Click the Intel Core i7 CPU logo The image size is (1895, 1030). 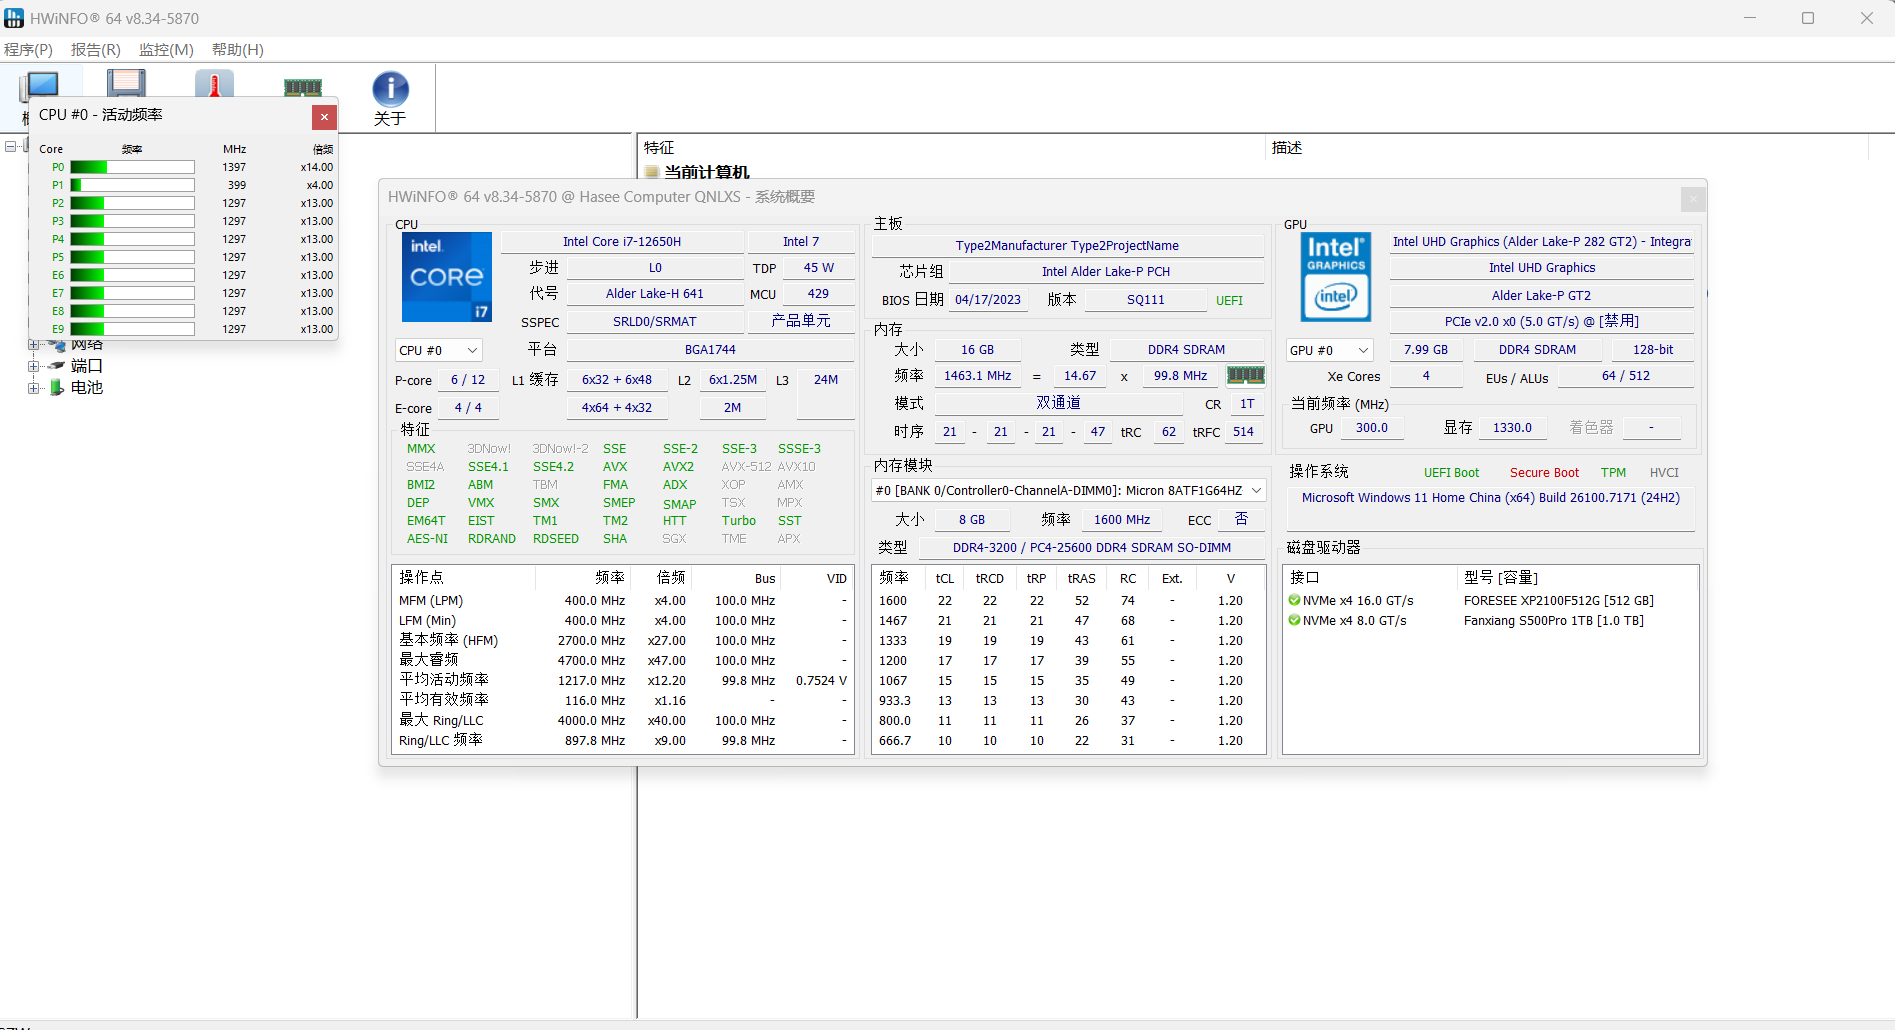tap(446, 277)
